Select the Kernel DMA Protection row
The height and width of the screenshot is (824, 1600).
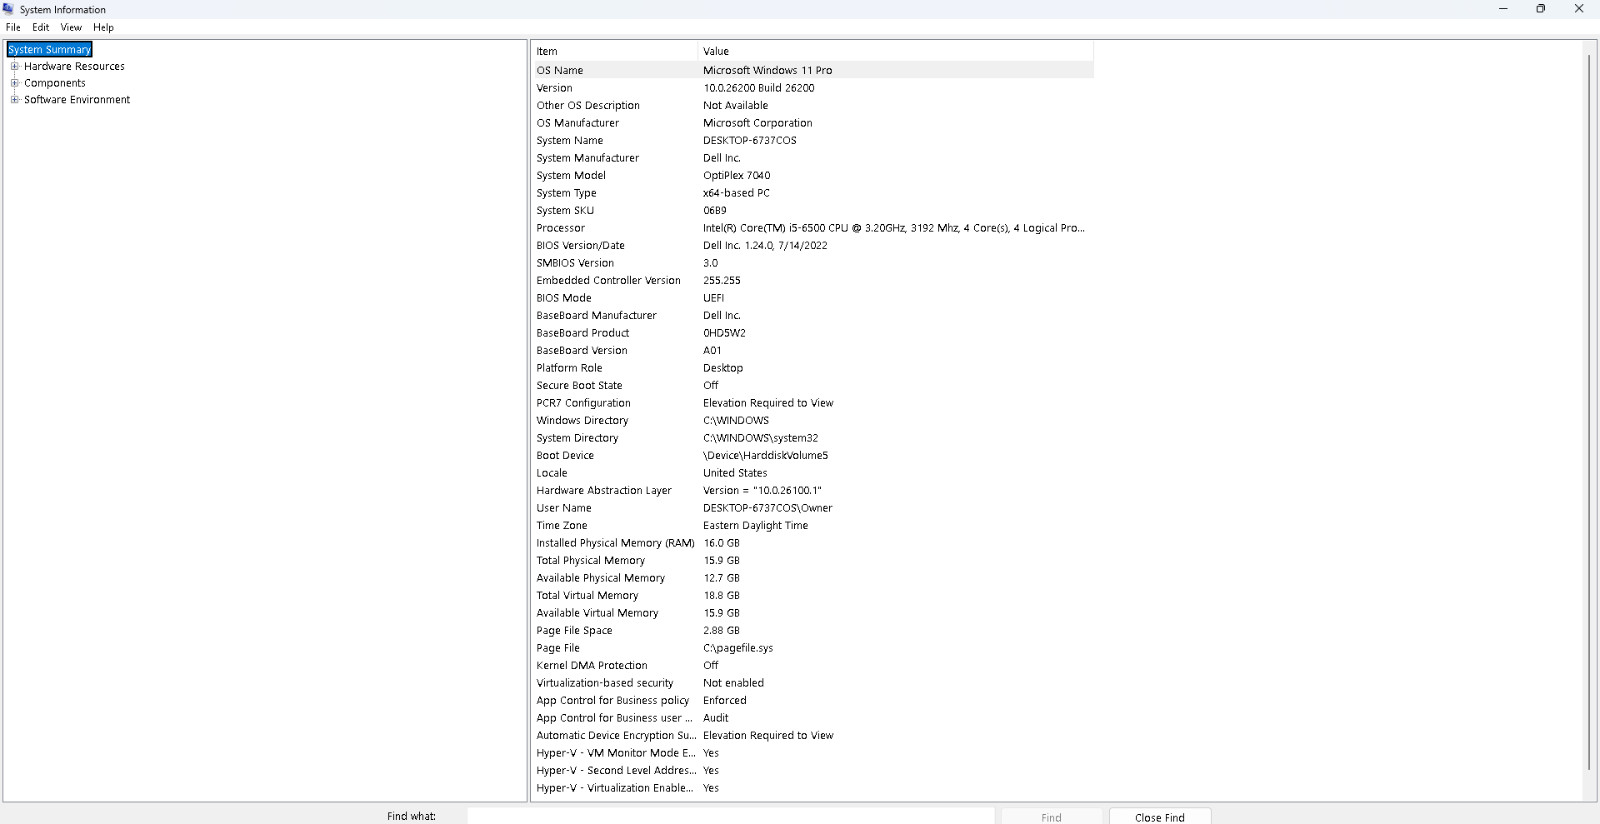pos(813,665)
